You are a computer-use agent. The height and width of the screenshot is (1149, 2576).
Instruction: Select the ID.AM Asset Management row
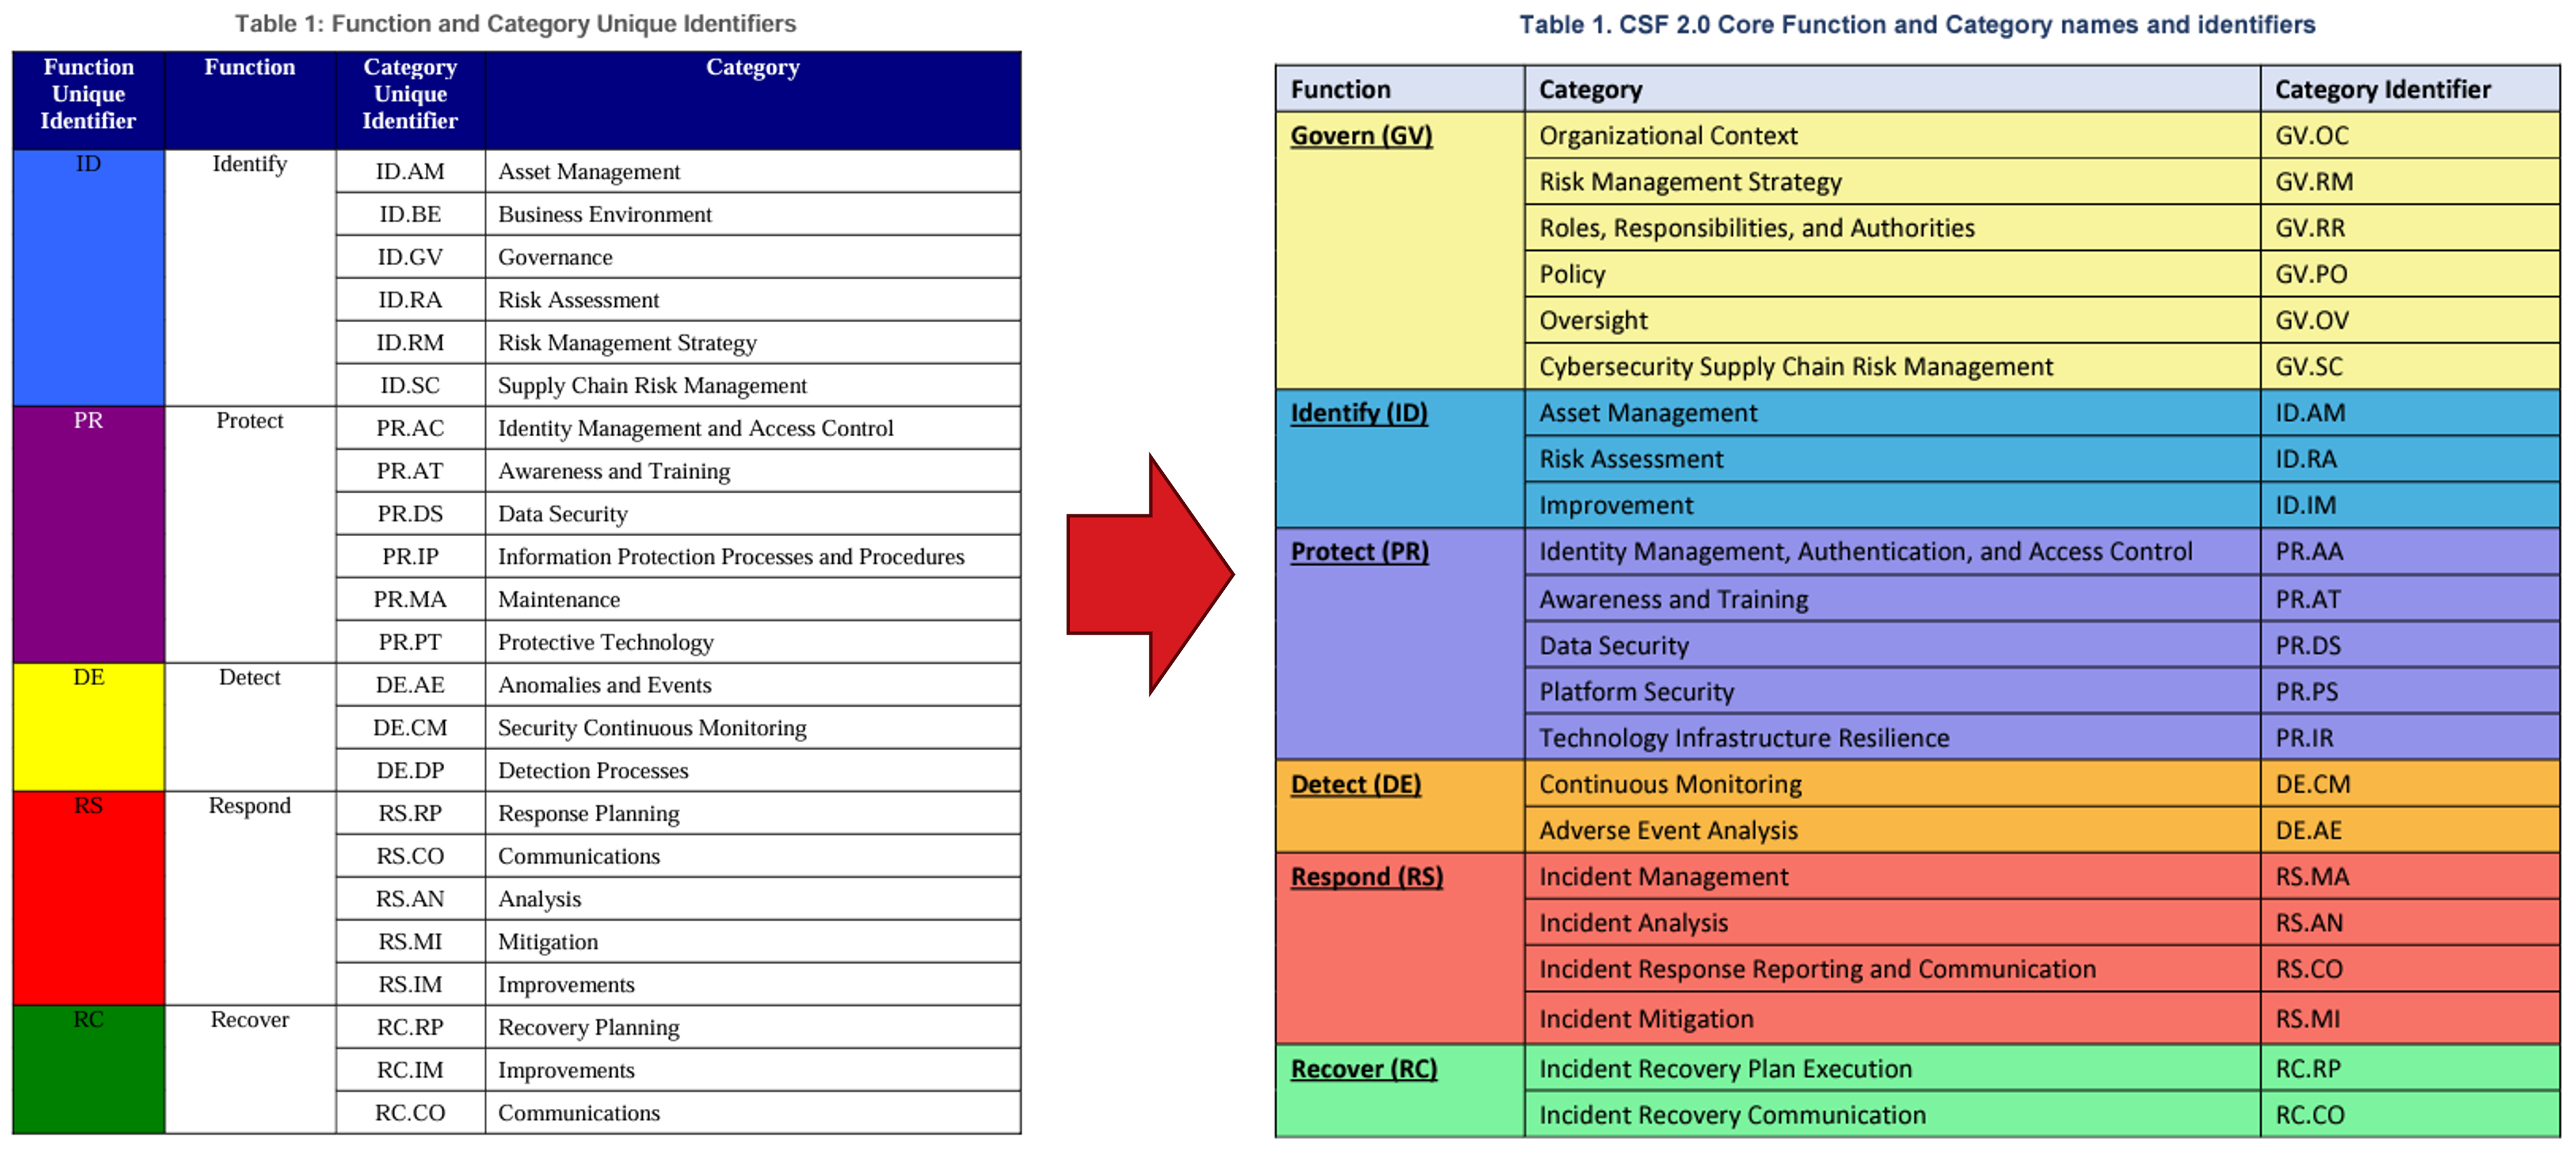[588, 172]
